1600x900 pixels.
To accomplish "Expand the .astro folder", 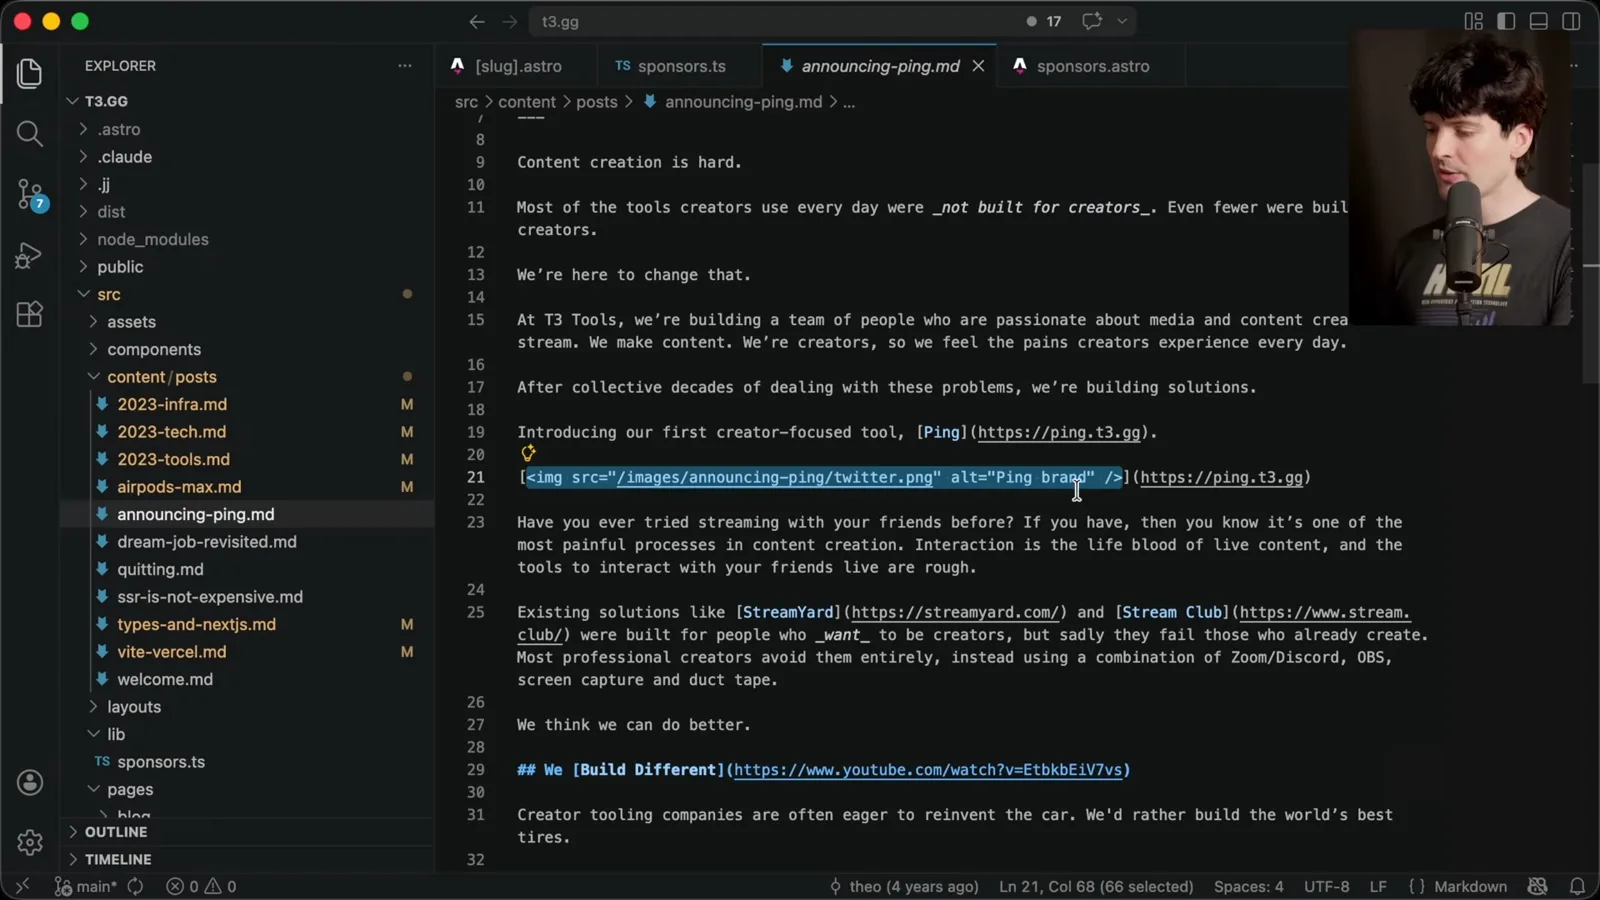I will (118, 129).
